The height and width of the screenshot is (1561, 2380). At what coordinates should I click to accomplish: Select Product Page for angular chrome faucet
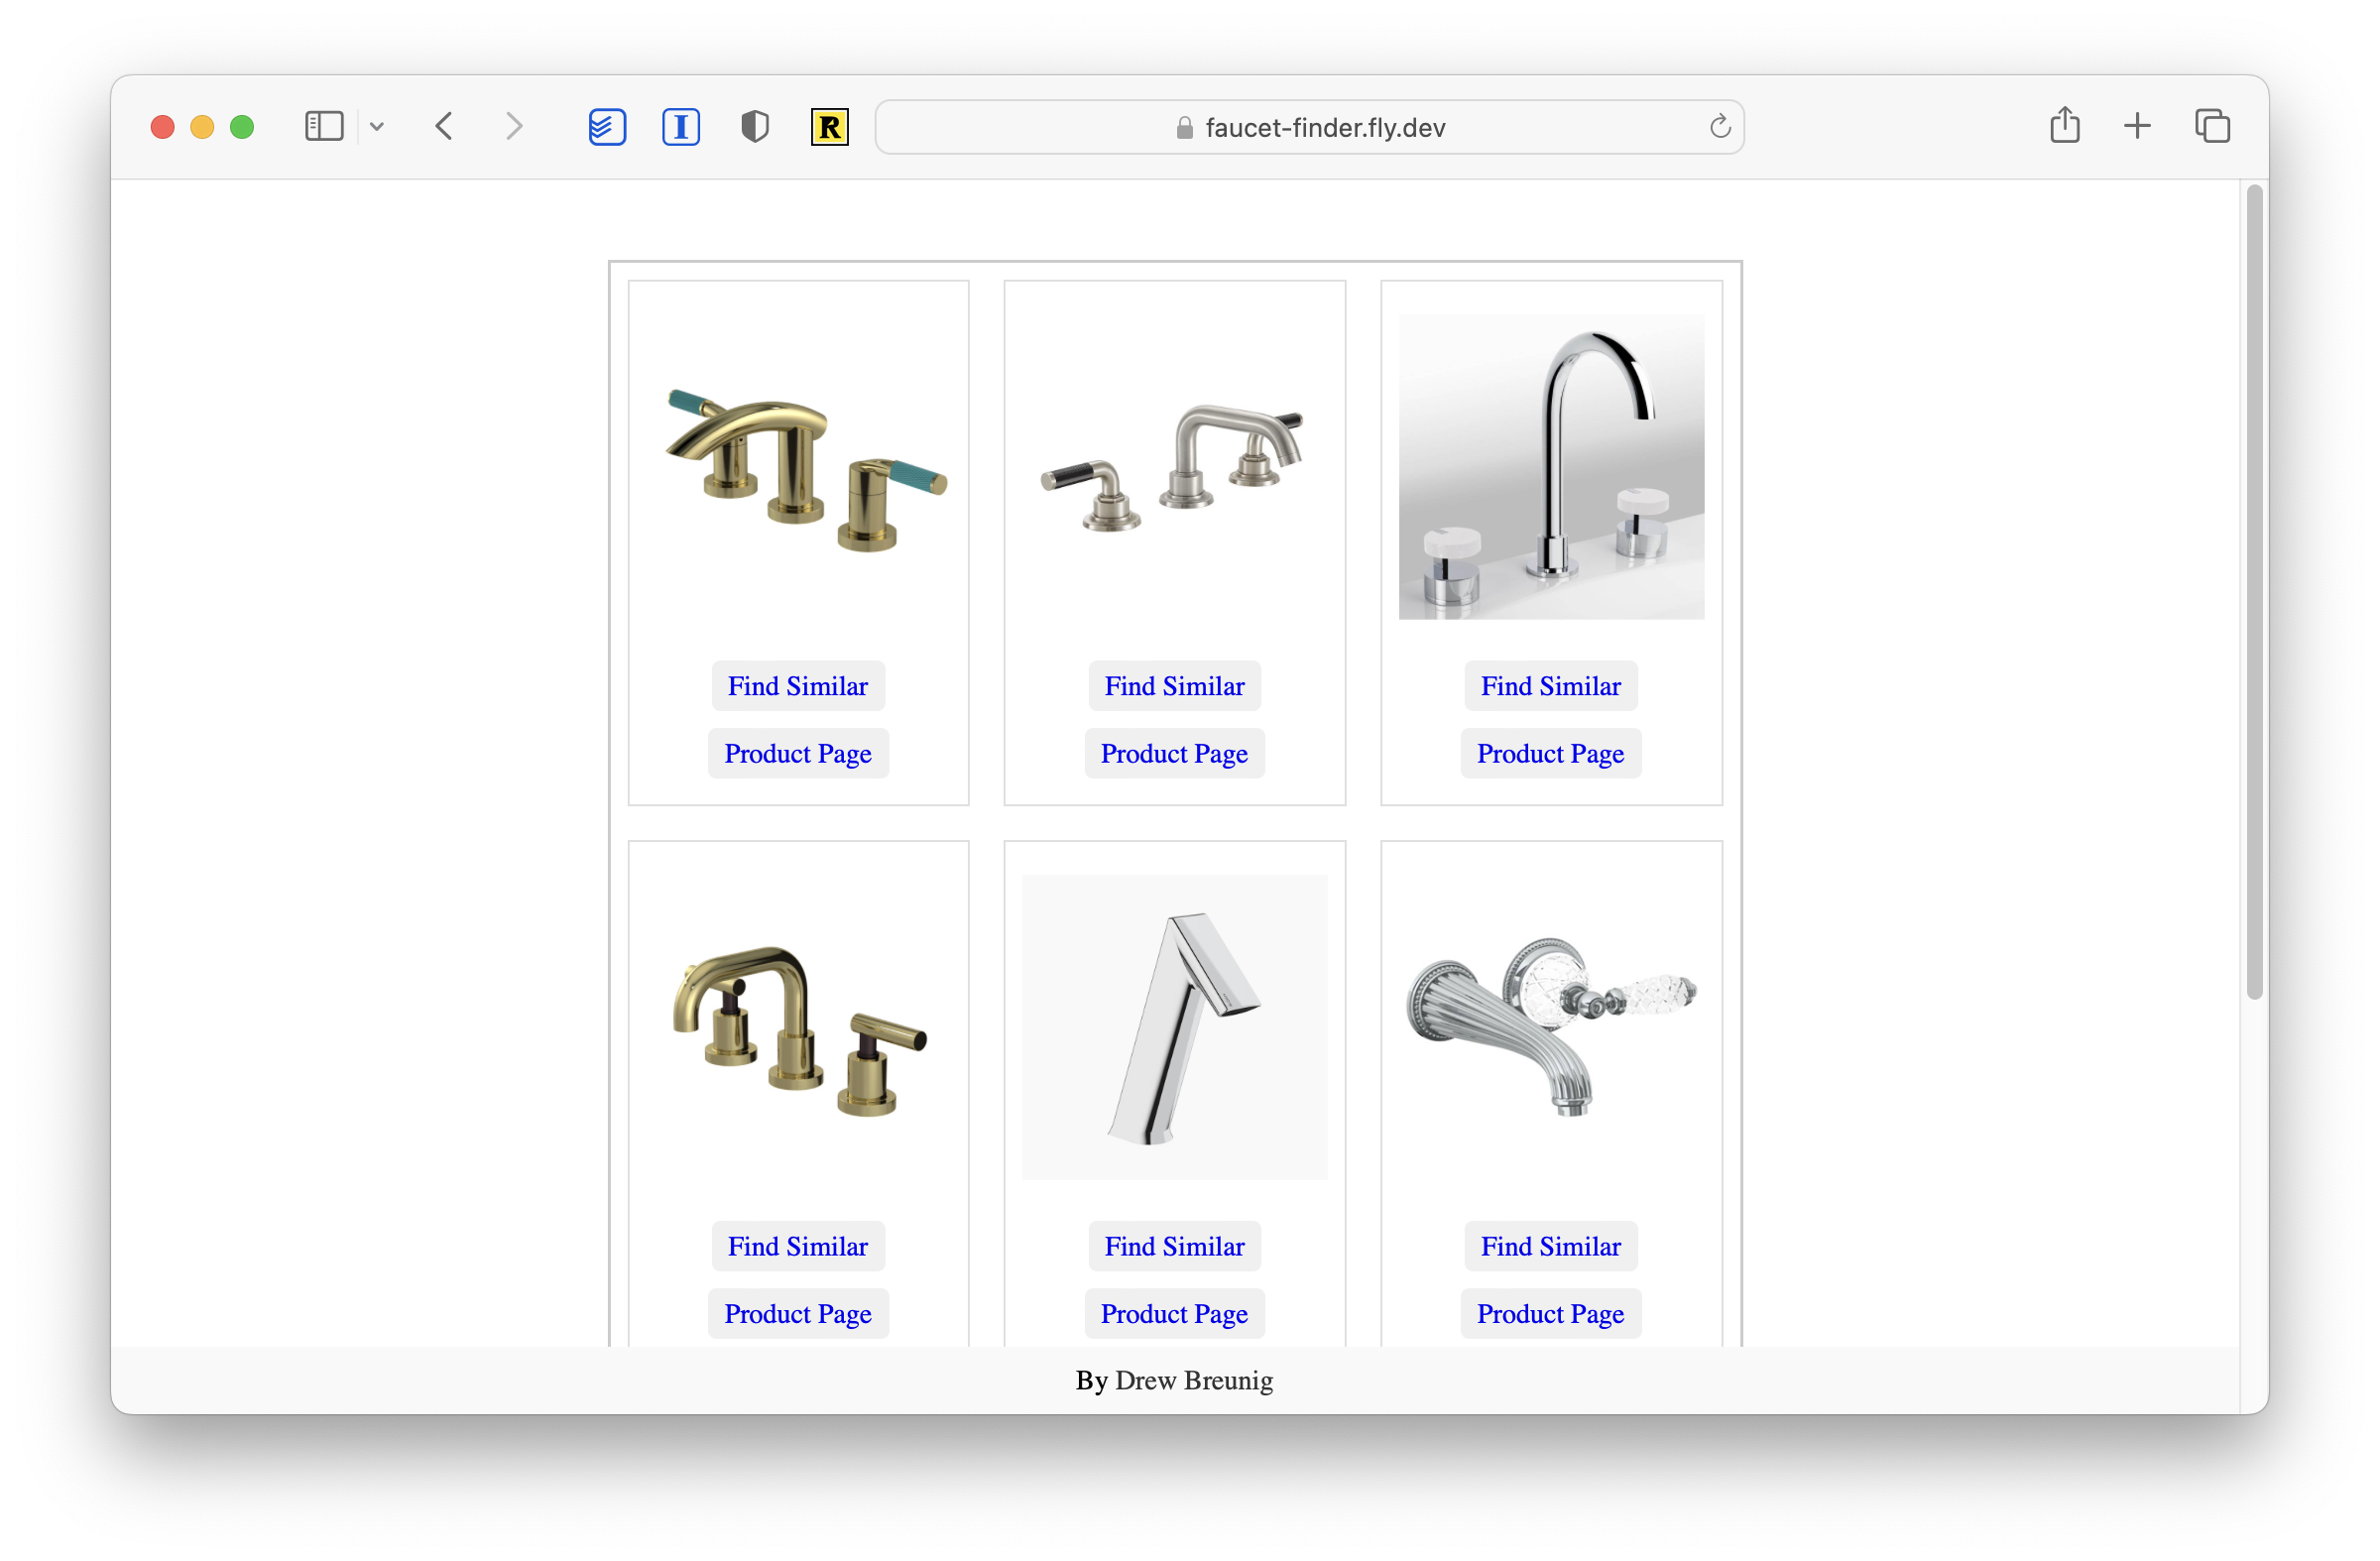1174,1312
